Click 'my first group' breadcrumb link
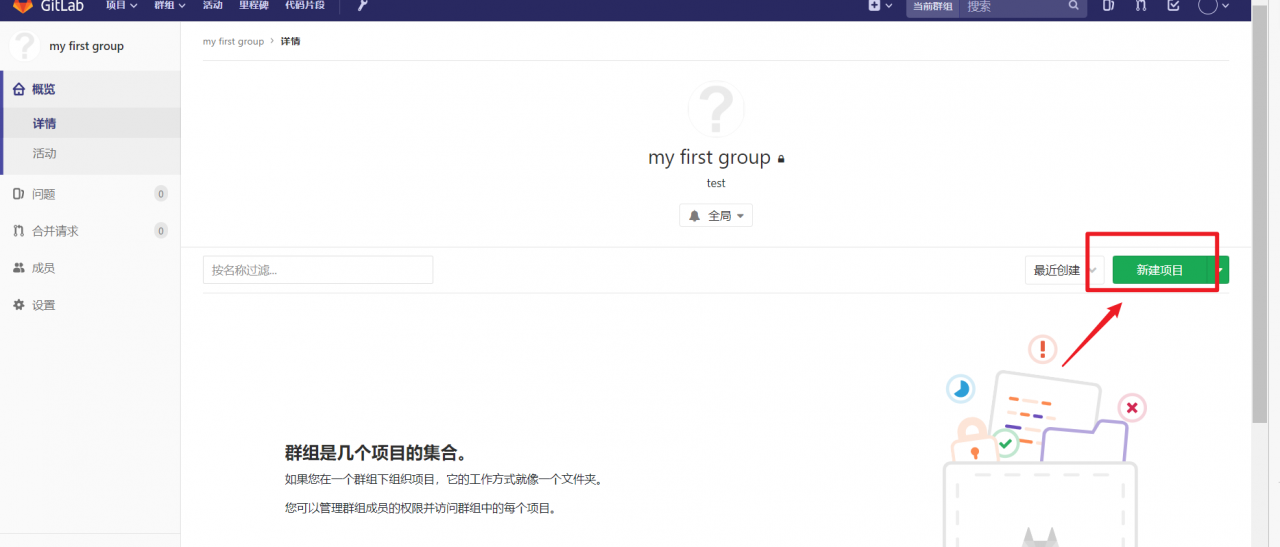The width and height of the screenshot is (1280, 547). [233, 42]
